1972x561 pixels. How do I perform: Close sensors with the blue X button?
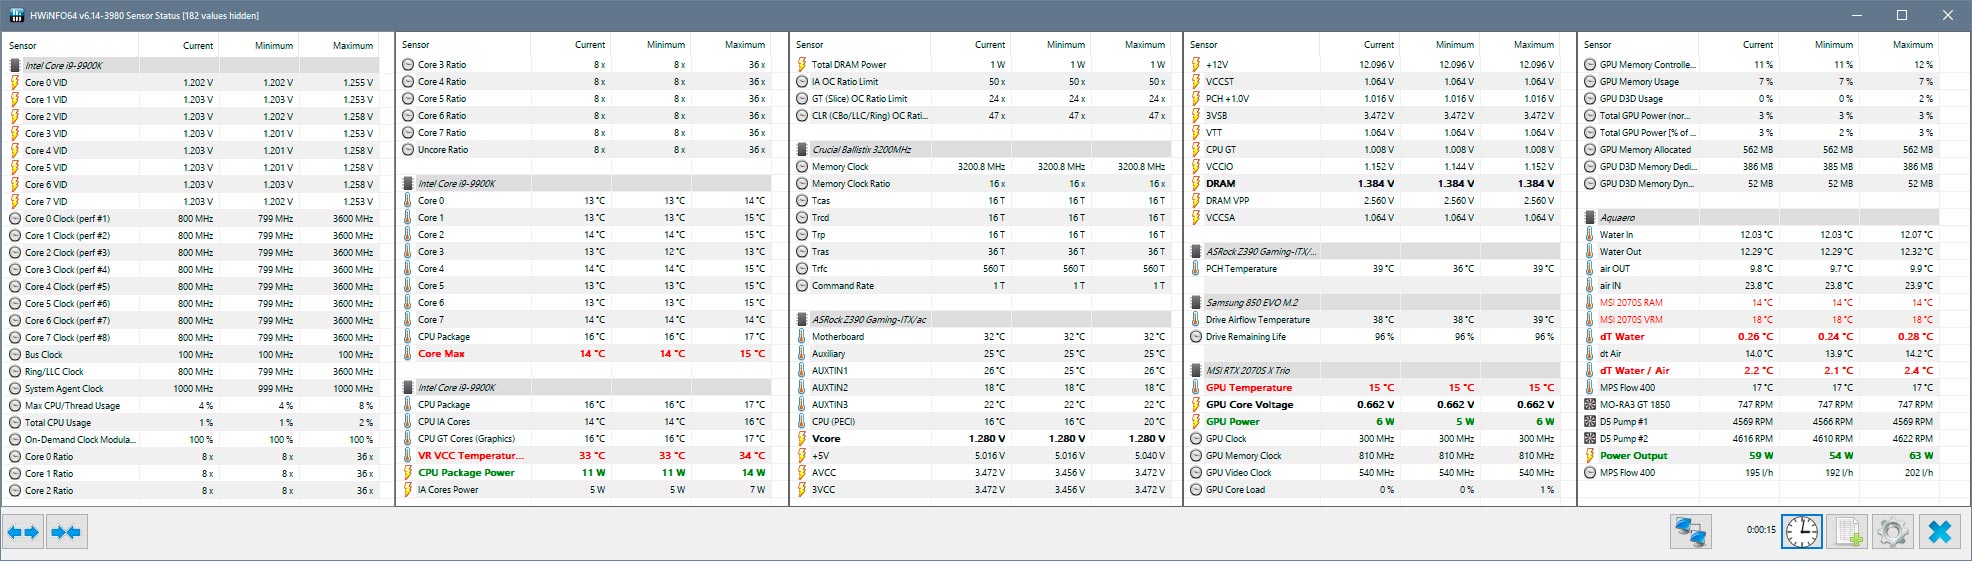[x=1939, y=532]
